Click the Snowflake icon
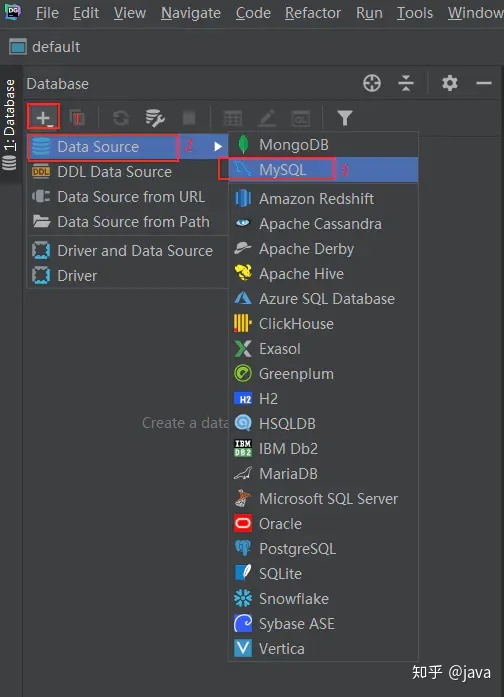Viewport: 504px width, 697px height. click(243, 598)
